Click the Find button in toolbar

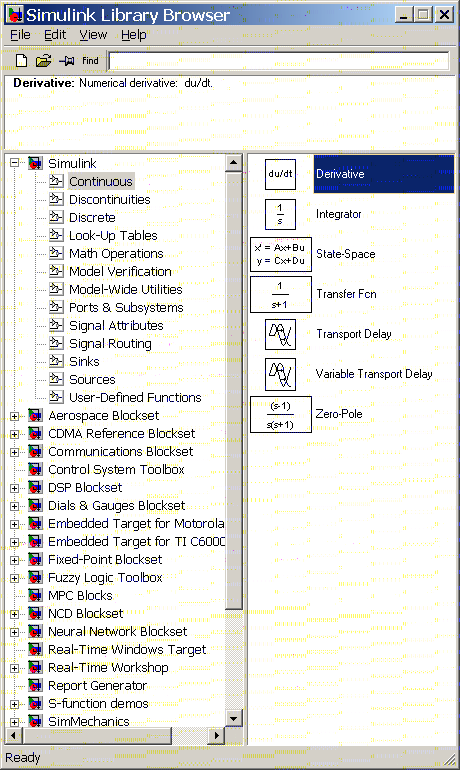(90, 61)
